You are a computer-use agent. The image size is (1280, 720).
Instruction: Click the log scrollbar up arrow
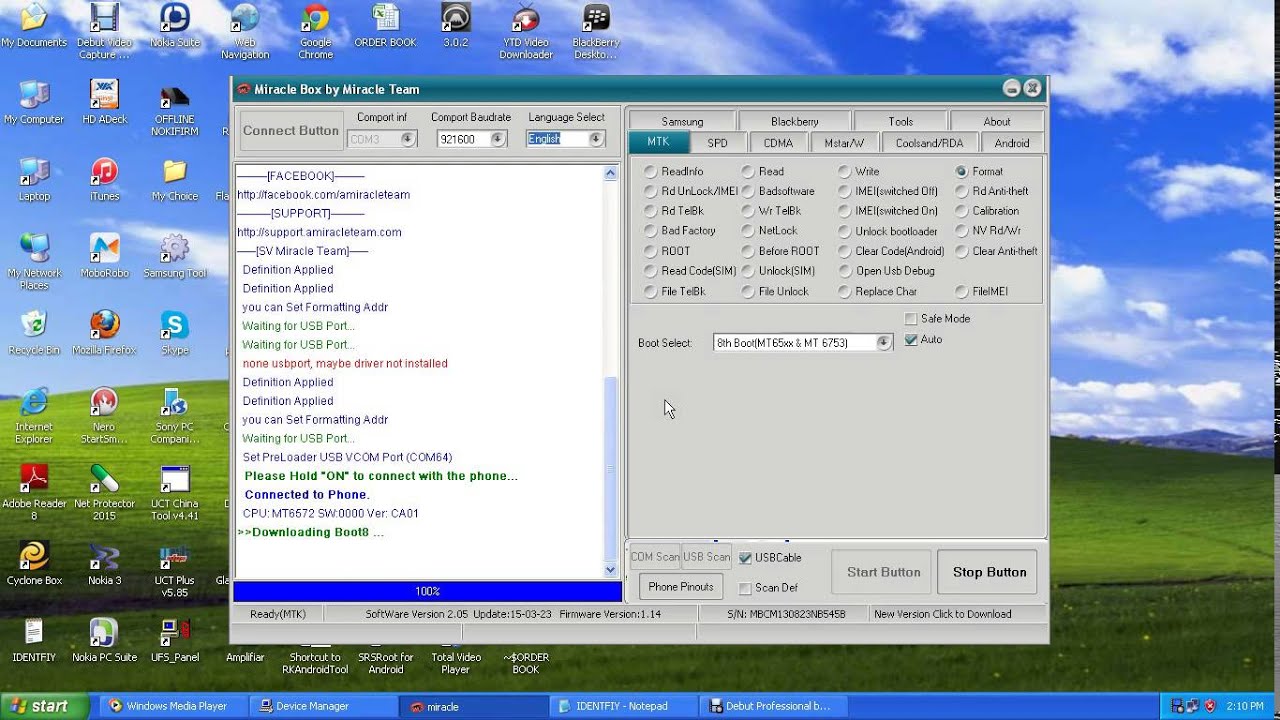click(611, 173)
